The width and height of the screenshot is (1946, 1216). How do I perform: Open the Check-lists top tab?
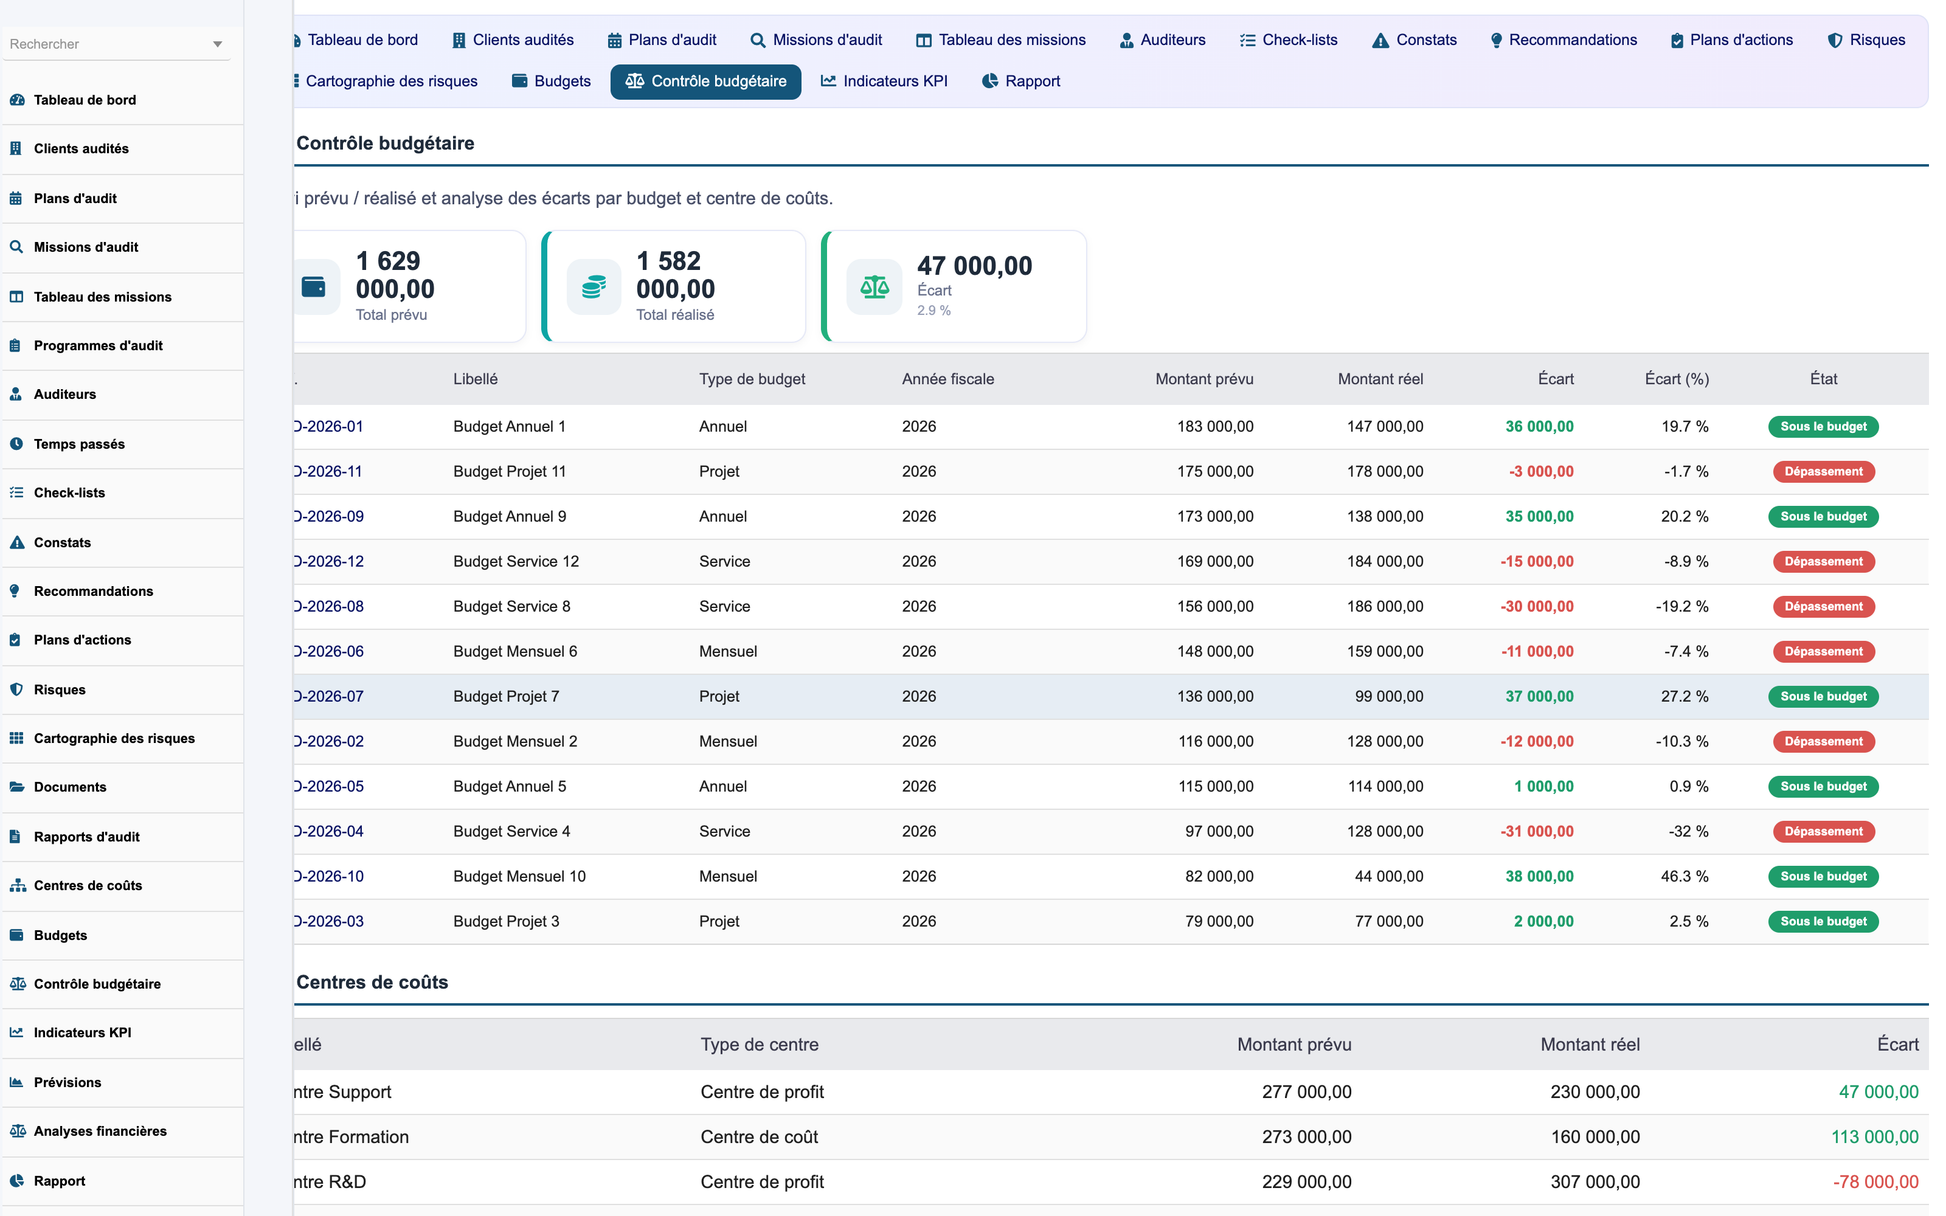point(1288,40)
